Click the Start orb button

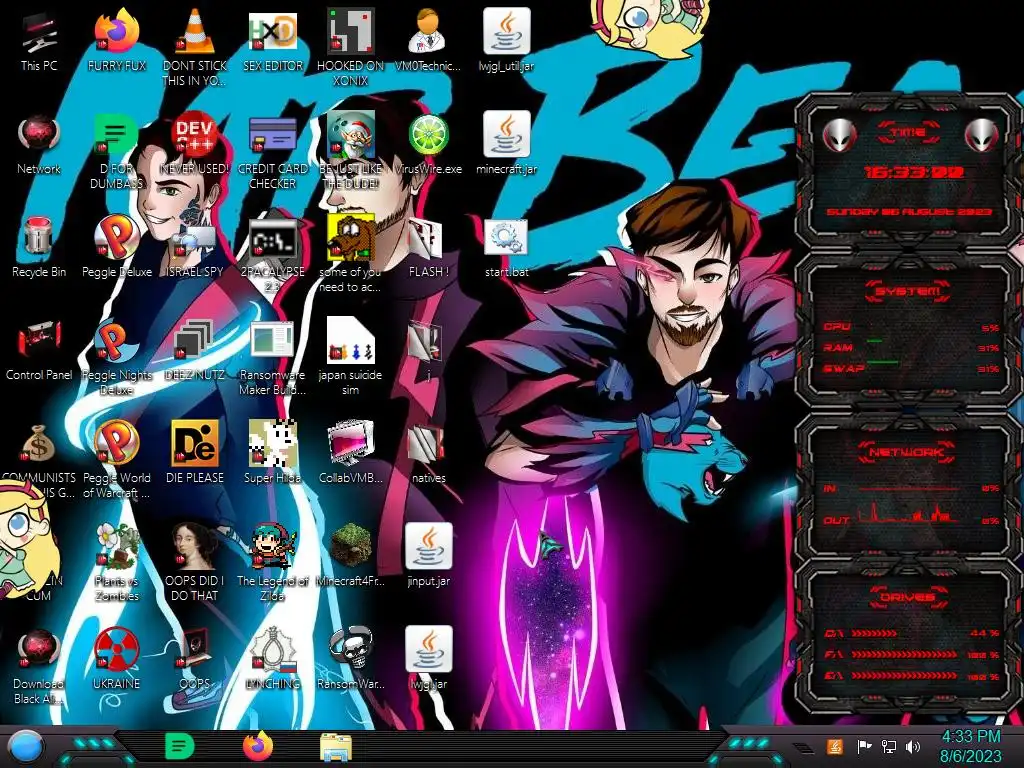(25, 748)
